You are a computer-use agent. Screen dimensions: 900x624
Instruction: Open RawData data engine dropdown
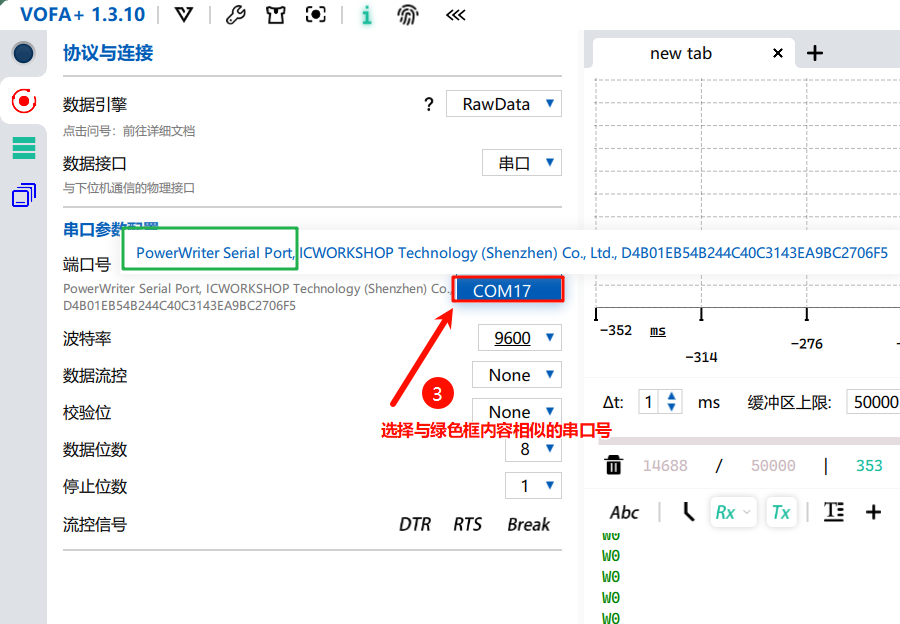(504, 104)
